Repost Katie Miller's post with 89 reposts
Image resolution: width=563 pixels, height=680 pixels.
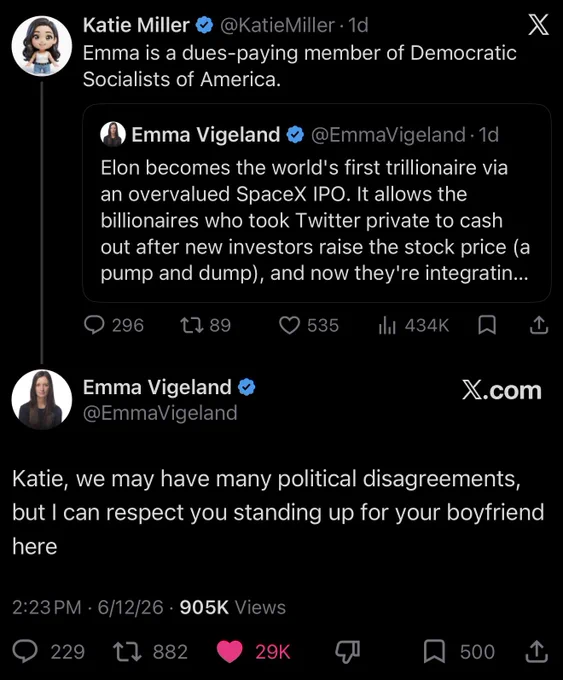tap(192, 325)
